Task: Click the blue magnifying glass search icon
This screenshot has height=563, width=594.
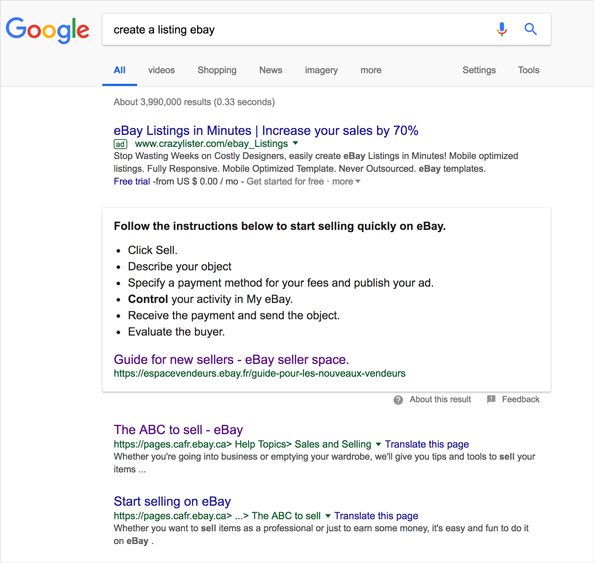Action: click(x=530, y=29)
